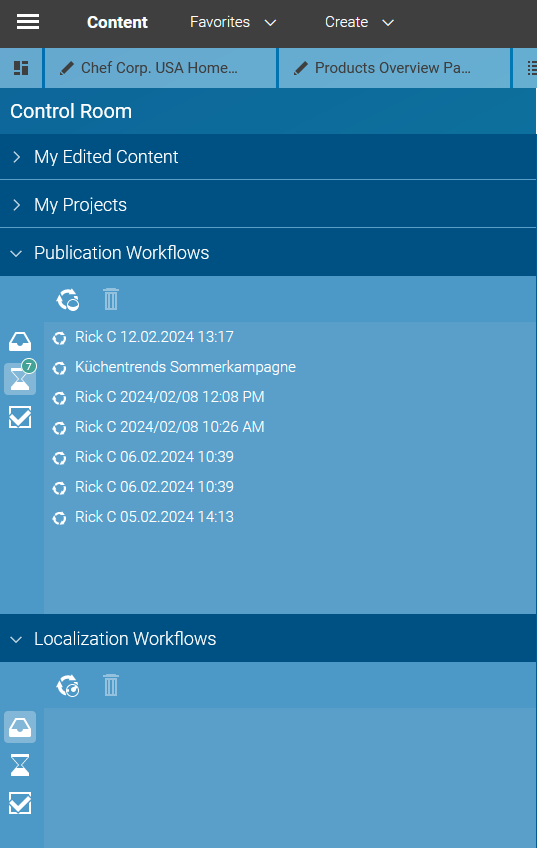
Task: Select the Content menu item
Action: pos(117,22)
